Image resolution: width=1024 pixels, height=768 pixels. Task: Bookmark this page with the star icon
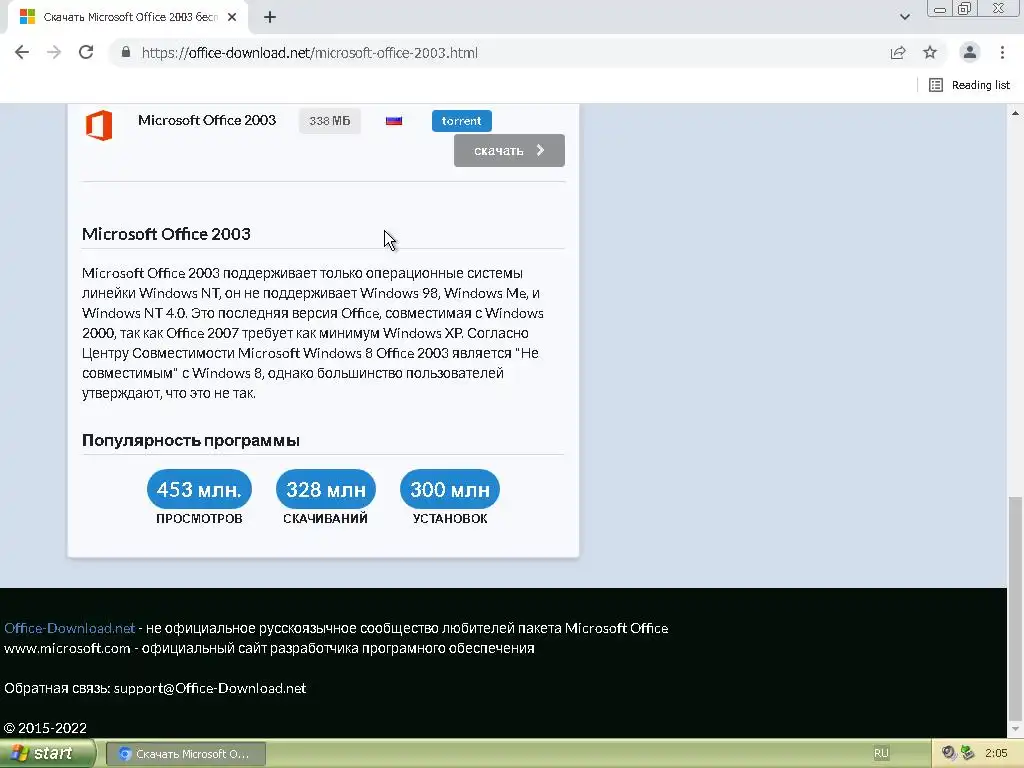point(930,53)
